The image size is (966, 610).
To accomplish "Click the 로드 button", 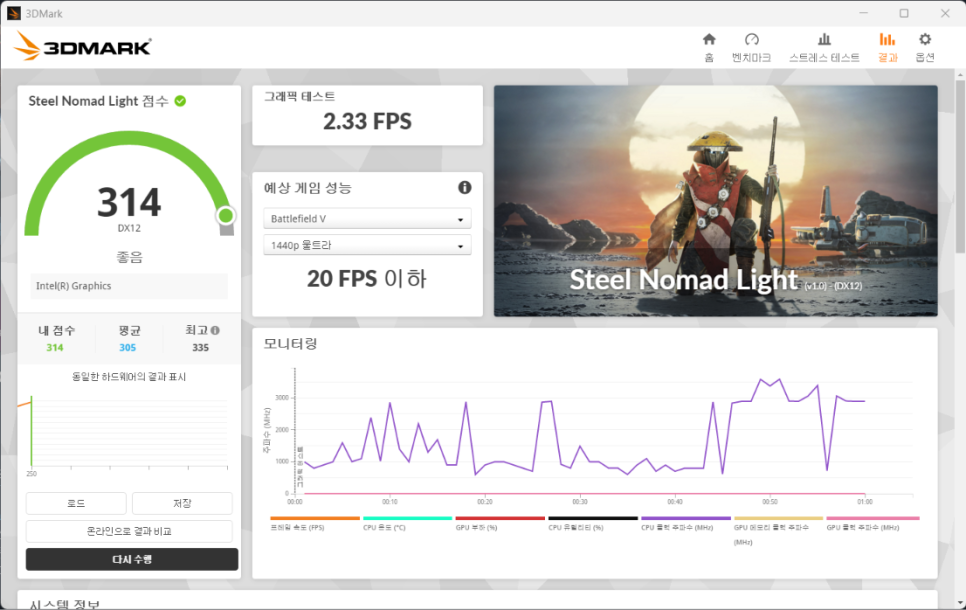I will pyautogui.click(x=76, y=503).
